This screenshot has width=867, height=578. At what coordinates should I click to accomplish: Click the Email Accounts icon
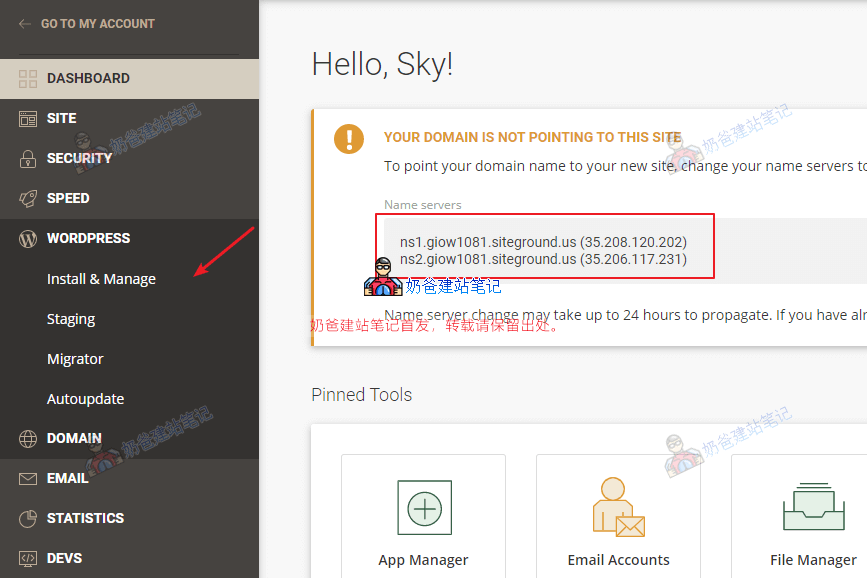618,507
